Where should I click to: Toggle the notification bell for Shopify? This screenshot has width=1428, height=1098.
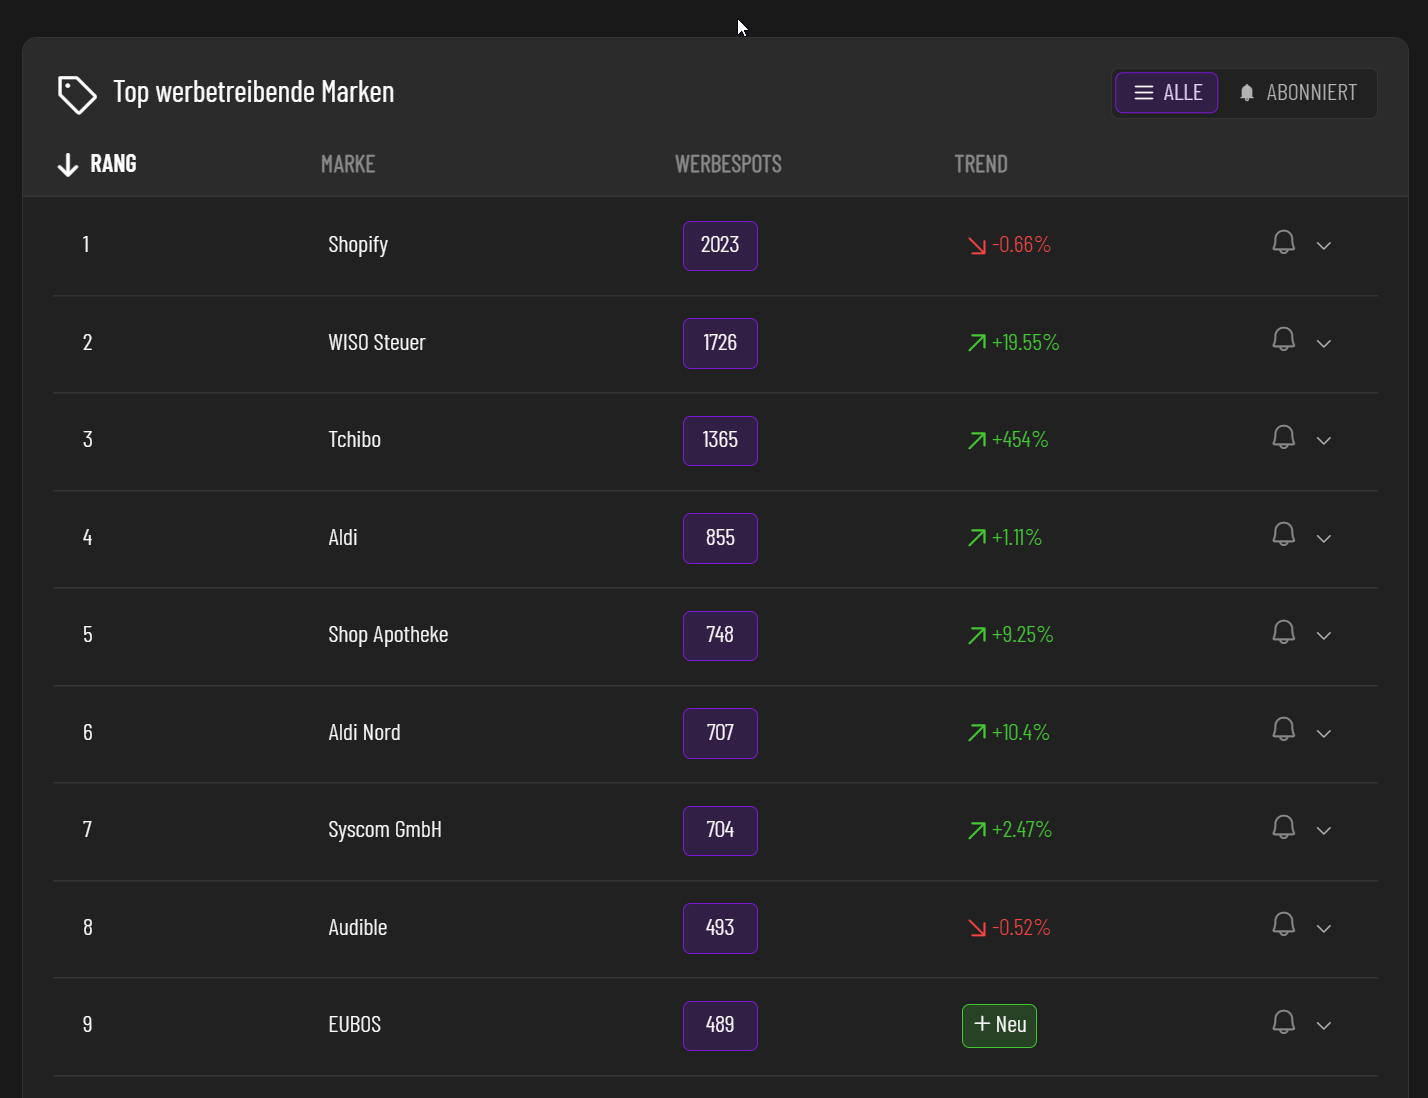1283,242
